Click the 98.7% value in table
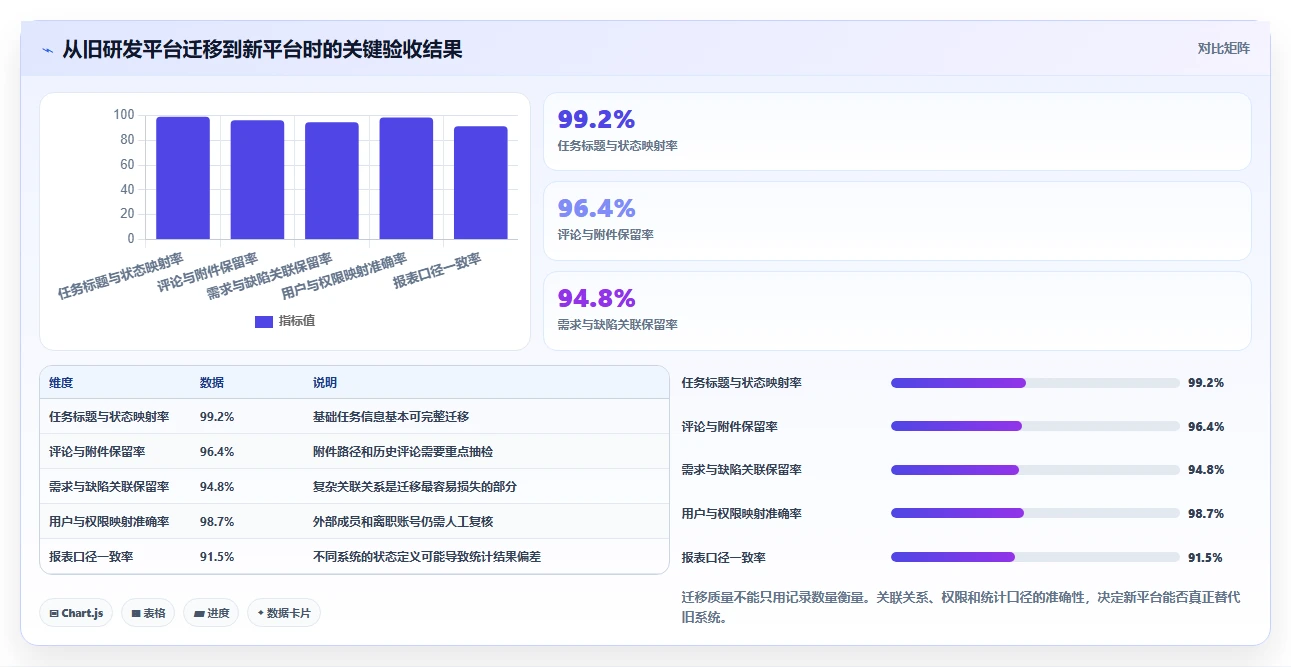This screenshot has height=667, width=1291. (x=217, y=521)
